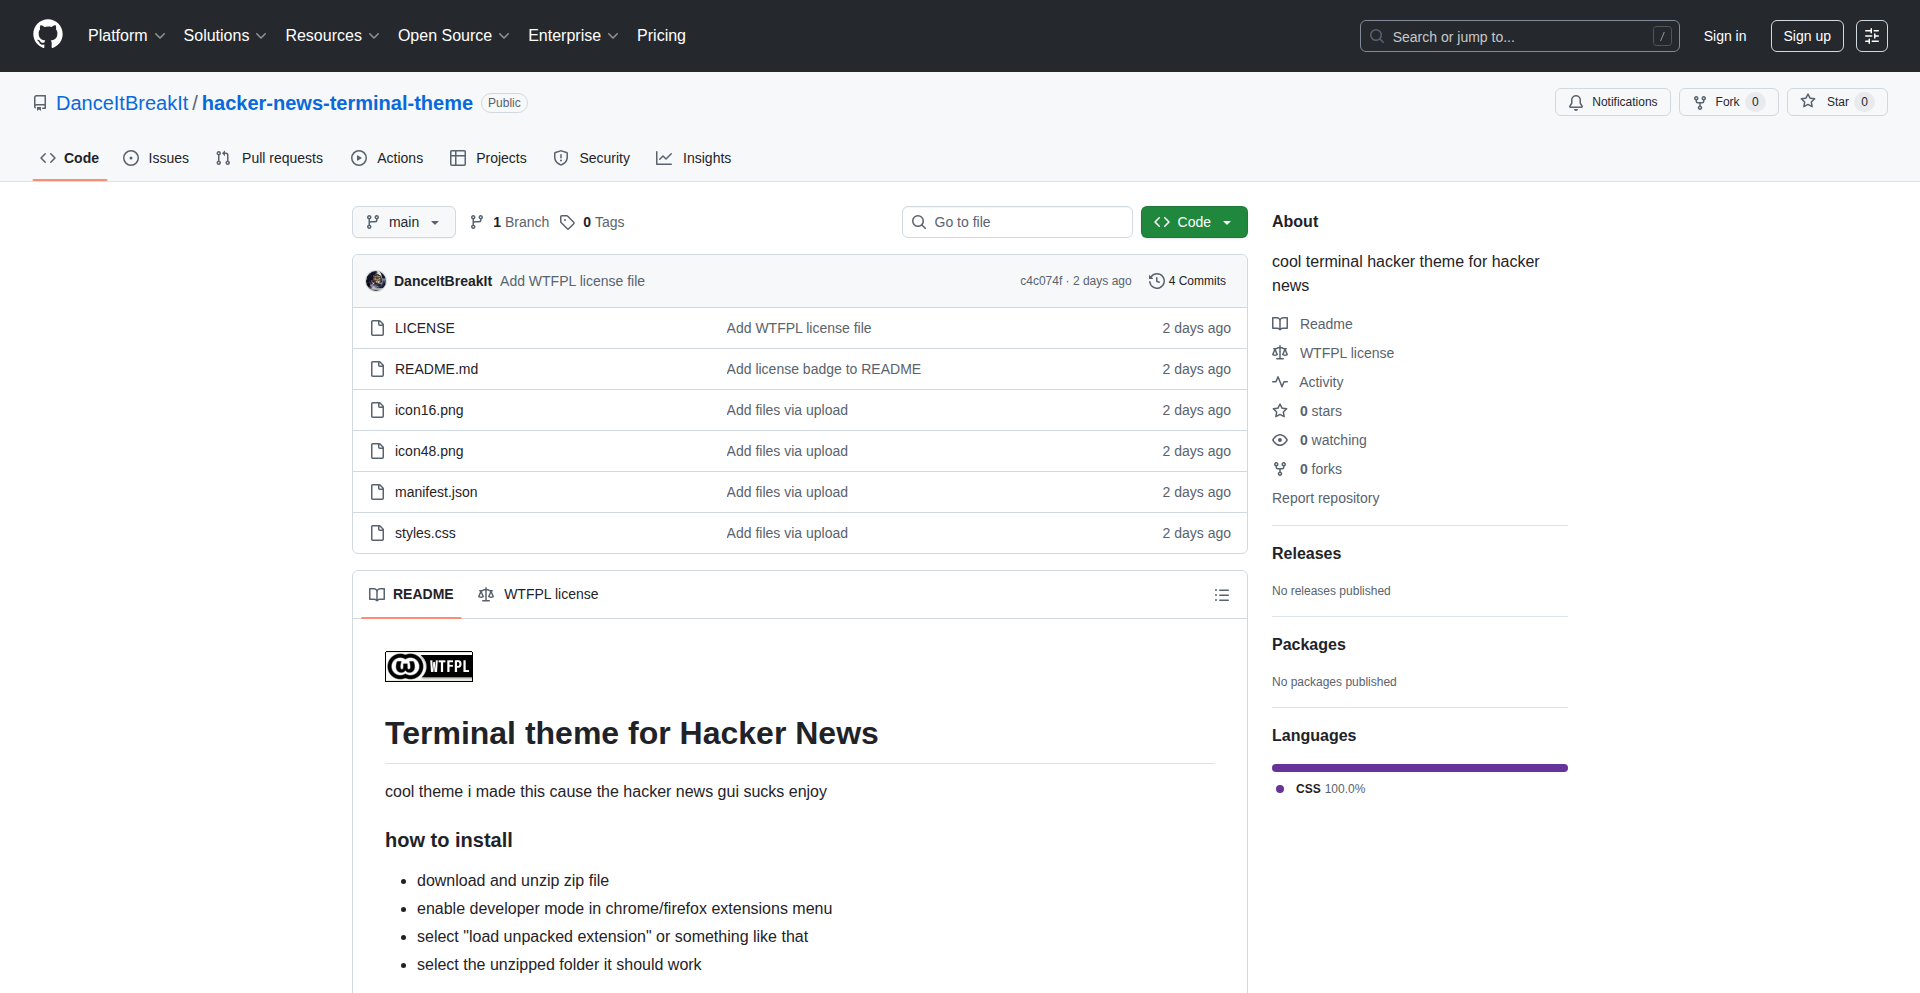
Task: Click the README outline list icon
Action: [x=1221, y=595]
